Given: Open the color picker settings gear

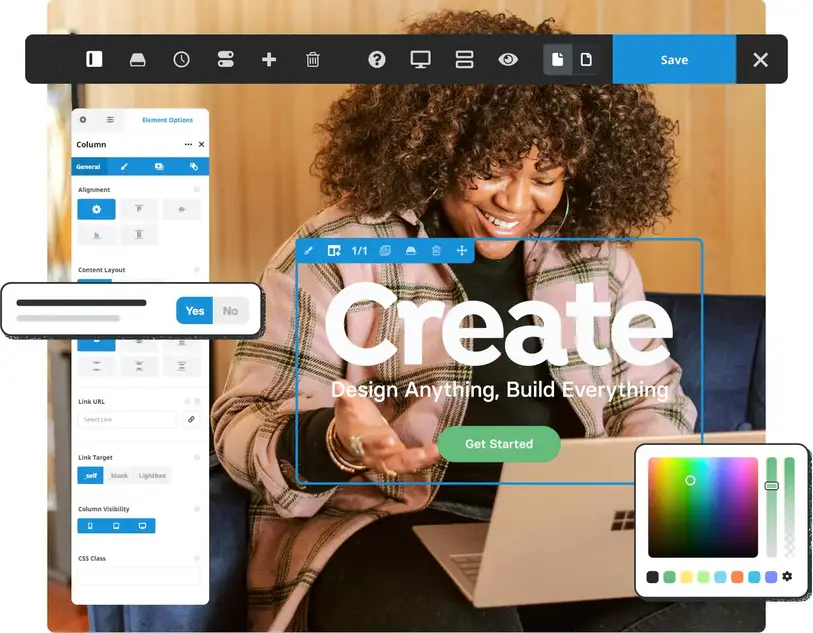Looking at the screenshot, I should [787, 576].
